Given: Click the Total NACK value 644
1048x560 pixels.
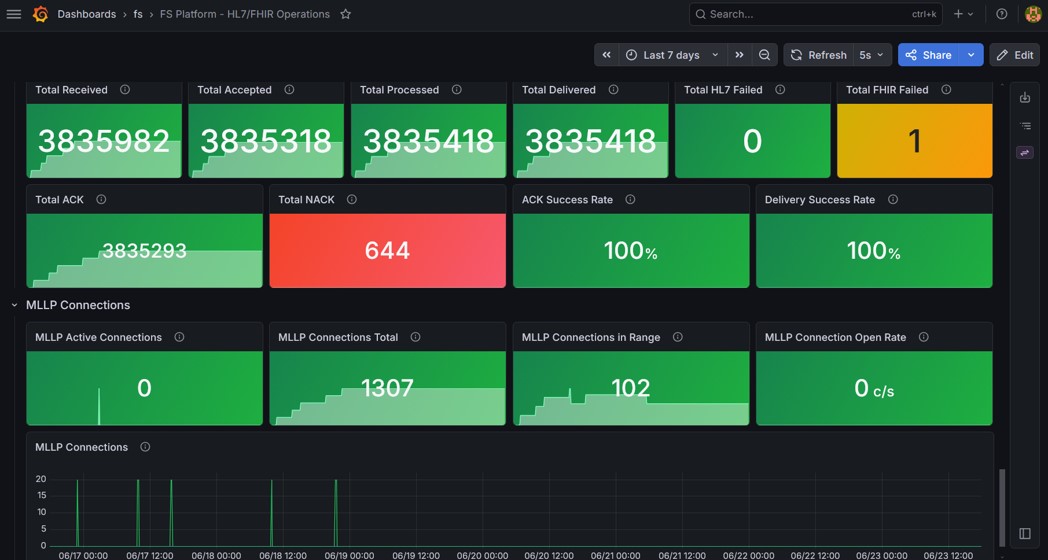Looking at the screenshot, I should click(x=387, y=251).
